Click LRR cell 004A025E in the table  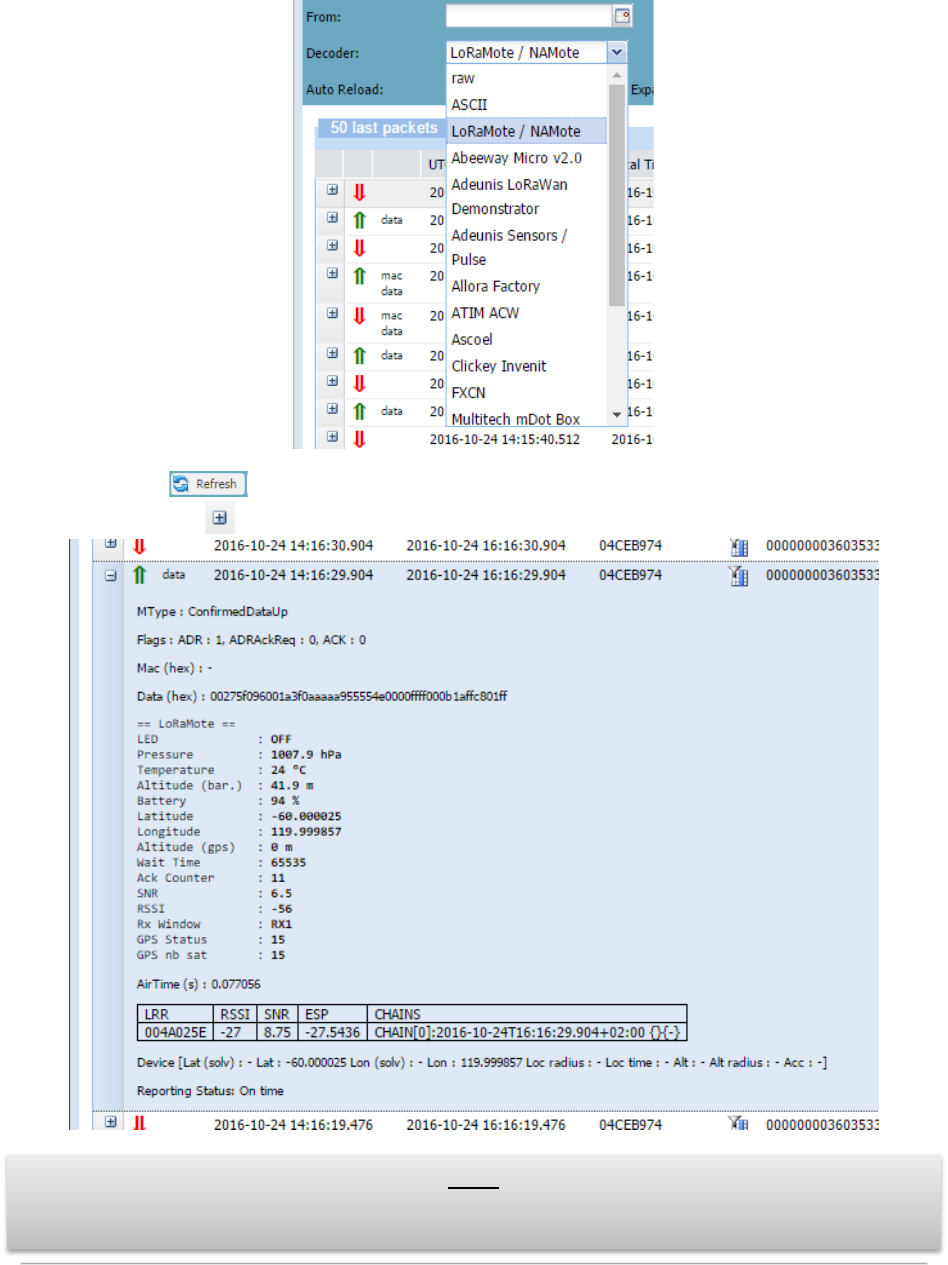176,1031
